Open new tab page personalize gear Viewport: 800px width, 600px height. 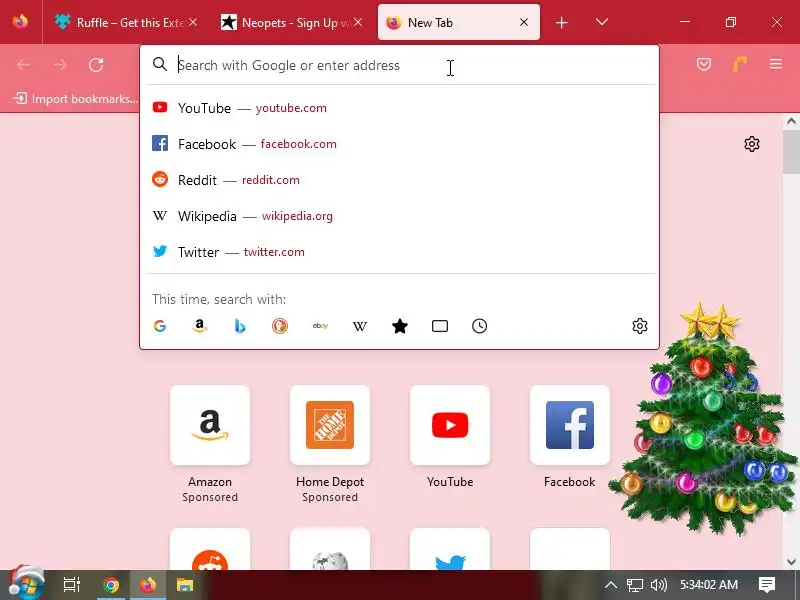[752, 144]
